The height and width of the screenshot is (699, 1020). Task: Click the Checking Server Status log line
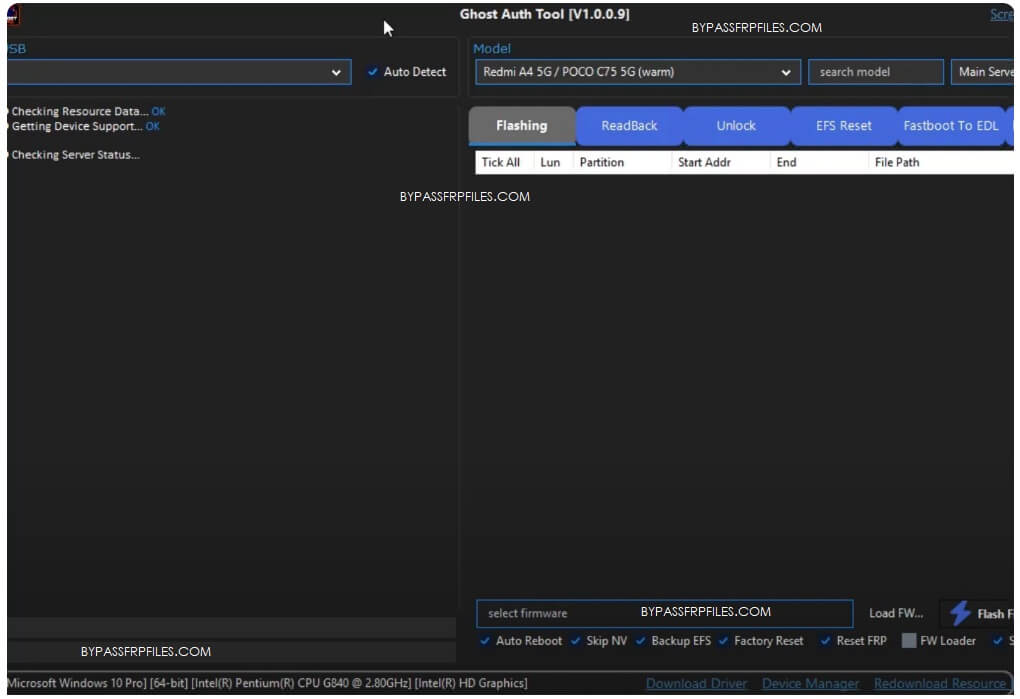pos(75,155)
